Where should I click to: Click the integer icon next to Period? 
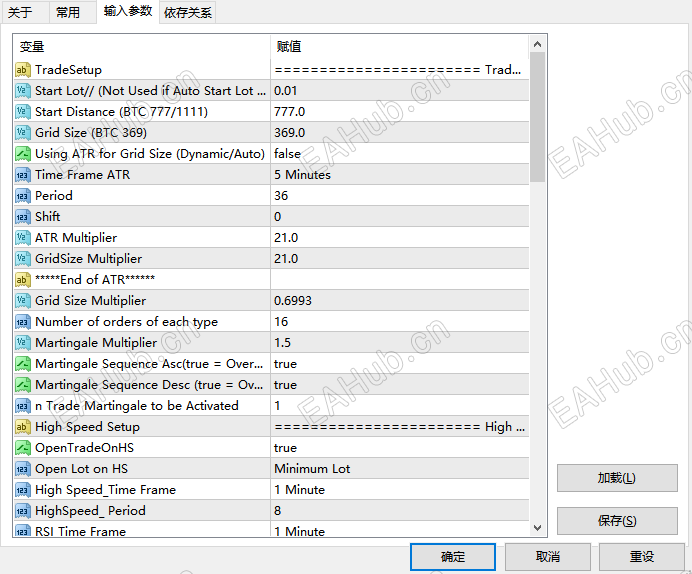(23, 196)
